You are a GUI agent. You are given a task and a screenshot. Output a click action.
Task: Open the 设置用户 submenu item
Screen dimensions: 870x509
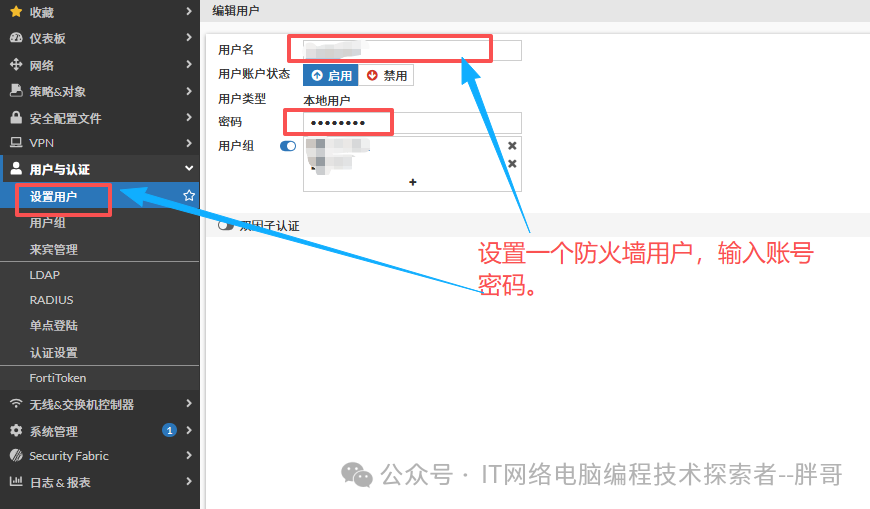coord(53,196)
